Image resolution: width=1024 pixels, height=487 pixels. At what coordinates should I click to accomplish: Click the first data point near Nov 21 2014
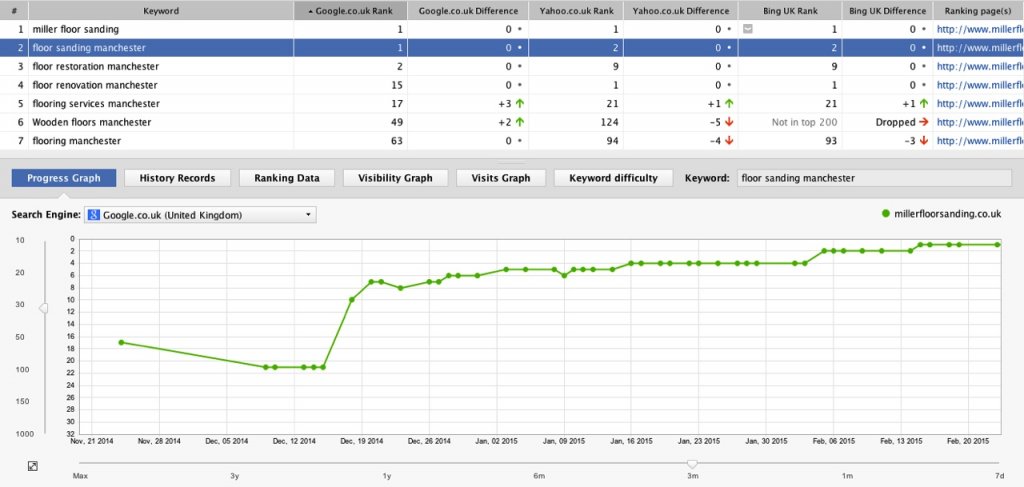[121, 342]
